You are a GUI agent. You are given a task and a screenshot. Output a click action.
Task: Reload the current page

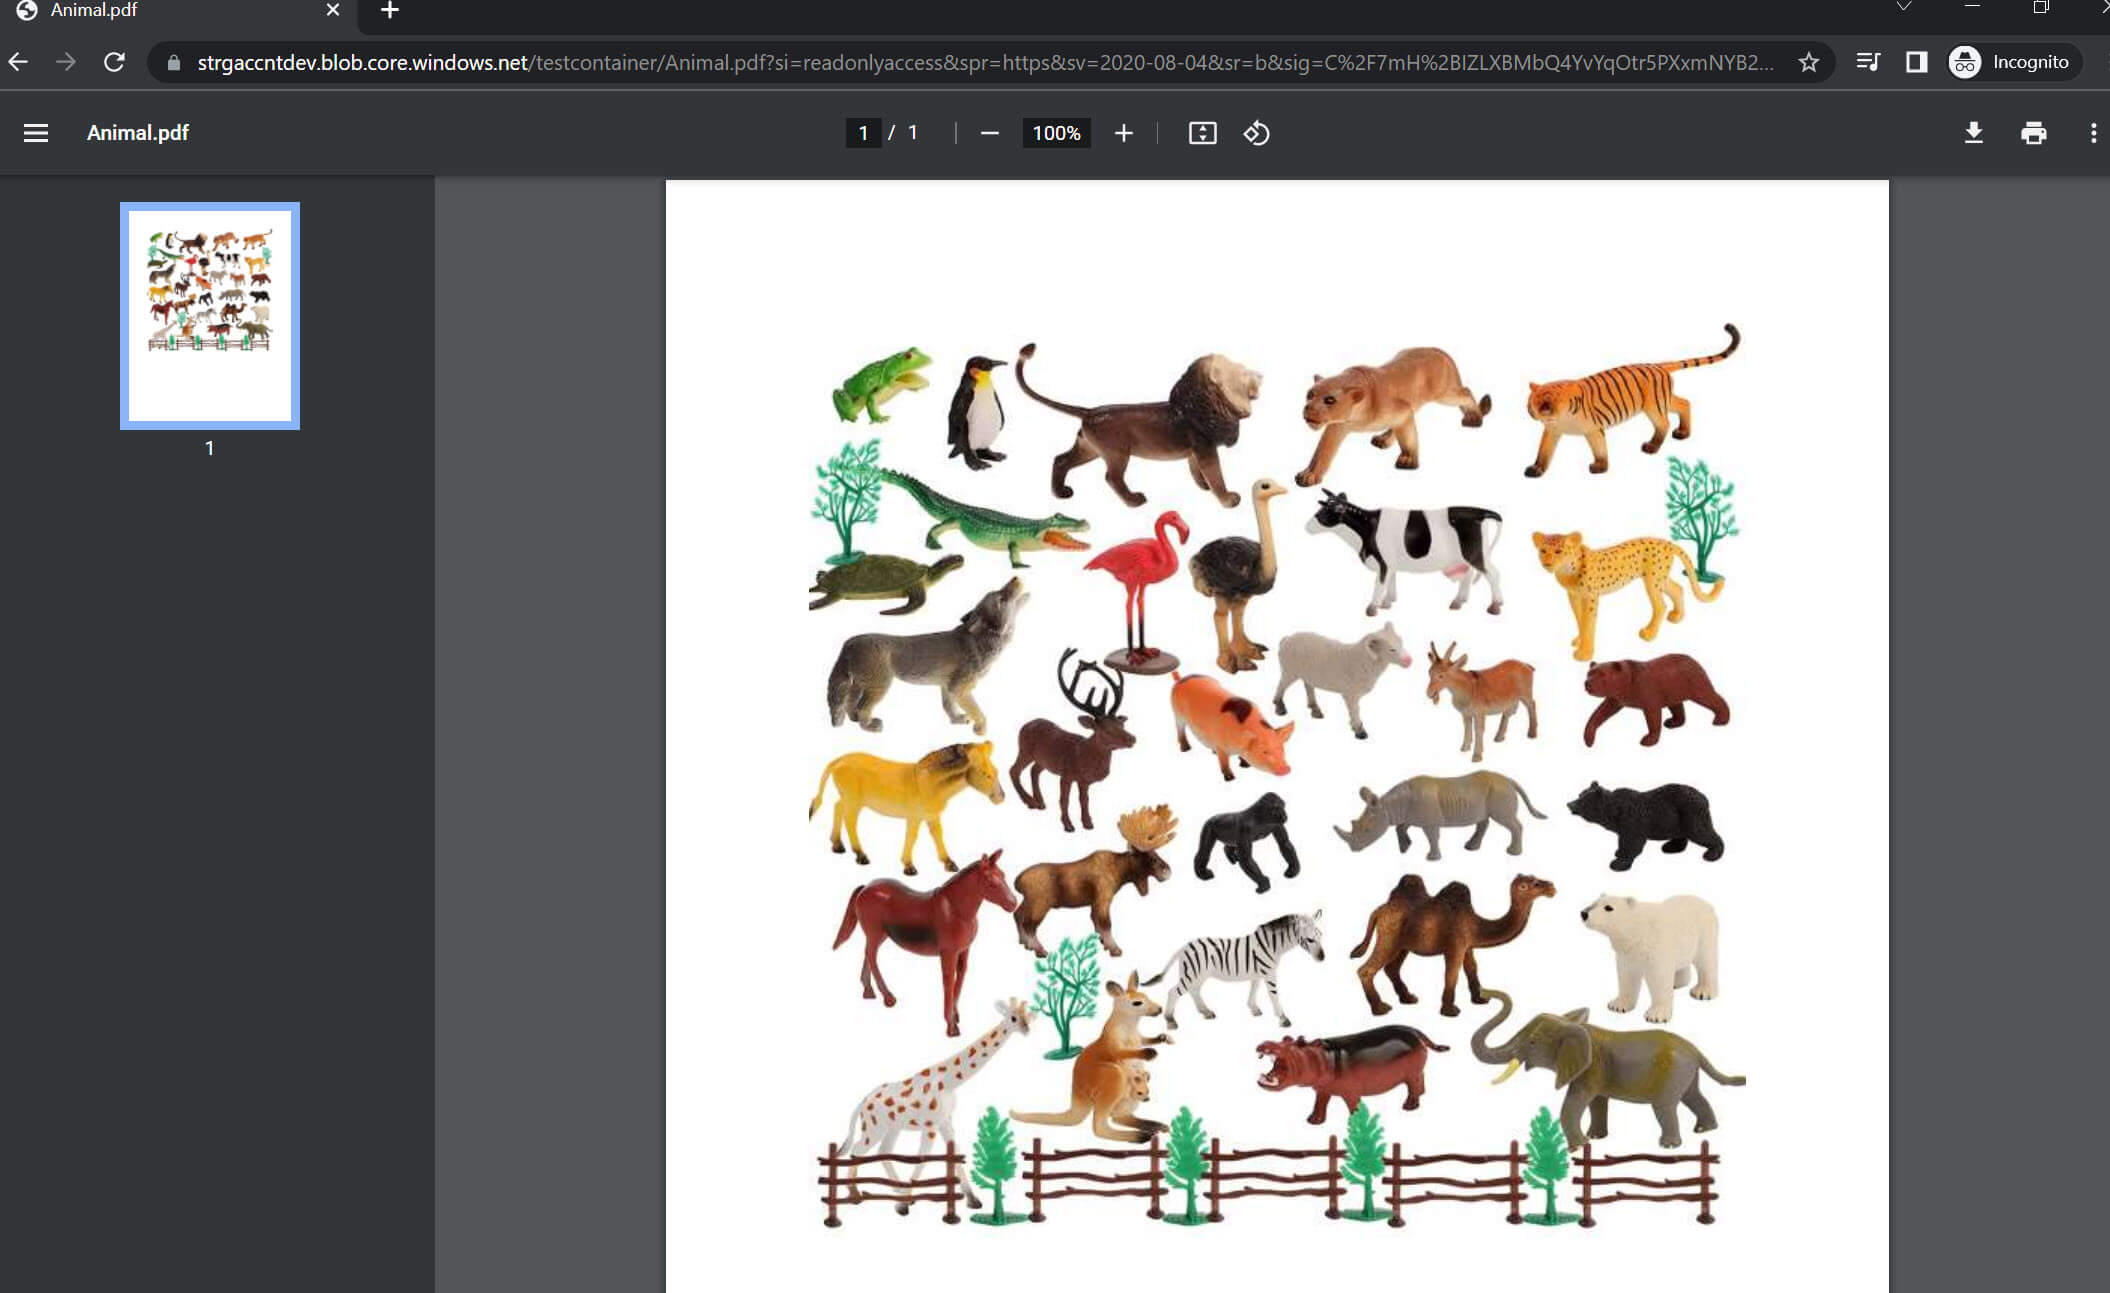115,62
